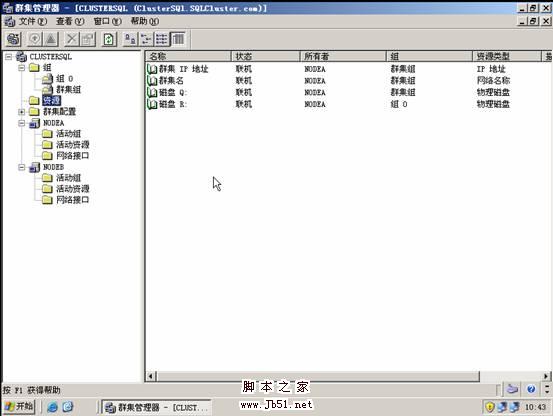553x416 pixels.
Task: Click the properties toolbar icon
Action: (x=88, y=39)
